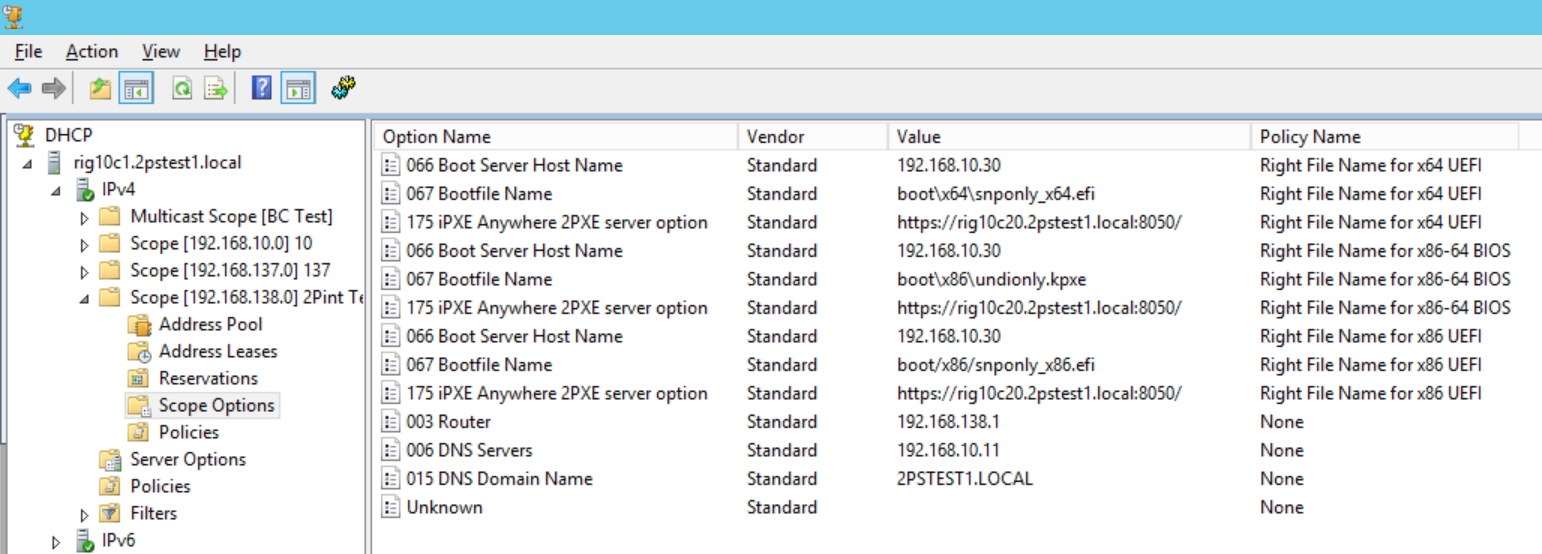The height and width of the screenshot is (554, 1542).
Task: Collapse the Scope [192.168.138.0] tree node
Action: pyautogui.click(x=85, y=298)
